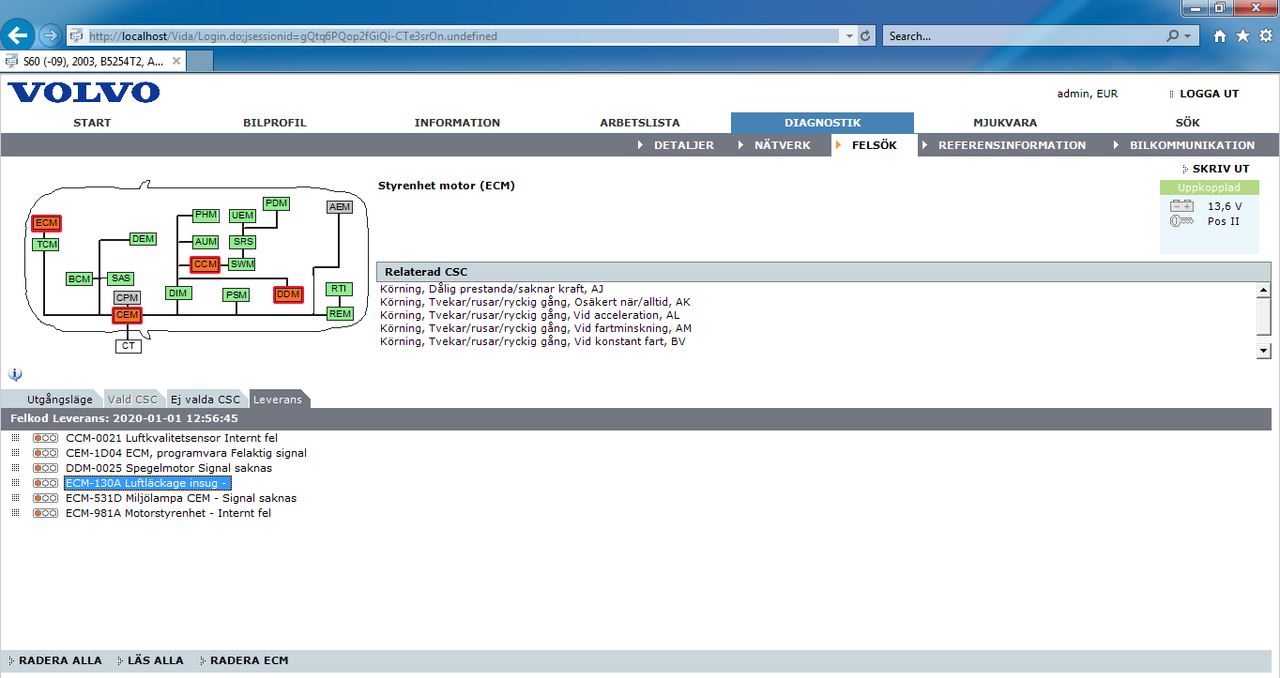Click down arrow of Relaterad CSC scrollbar

[1264, 351]
